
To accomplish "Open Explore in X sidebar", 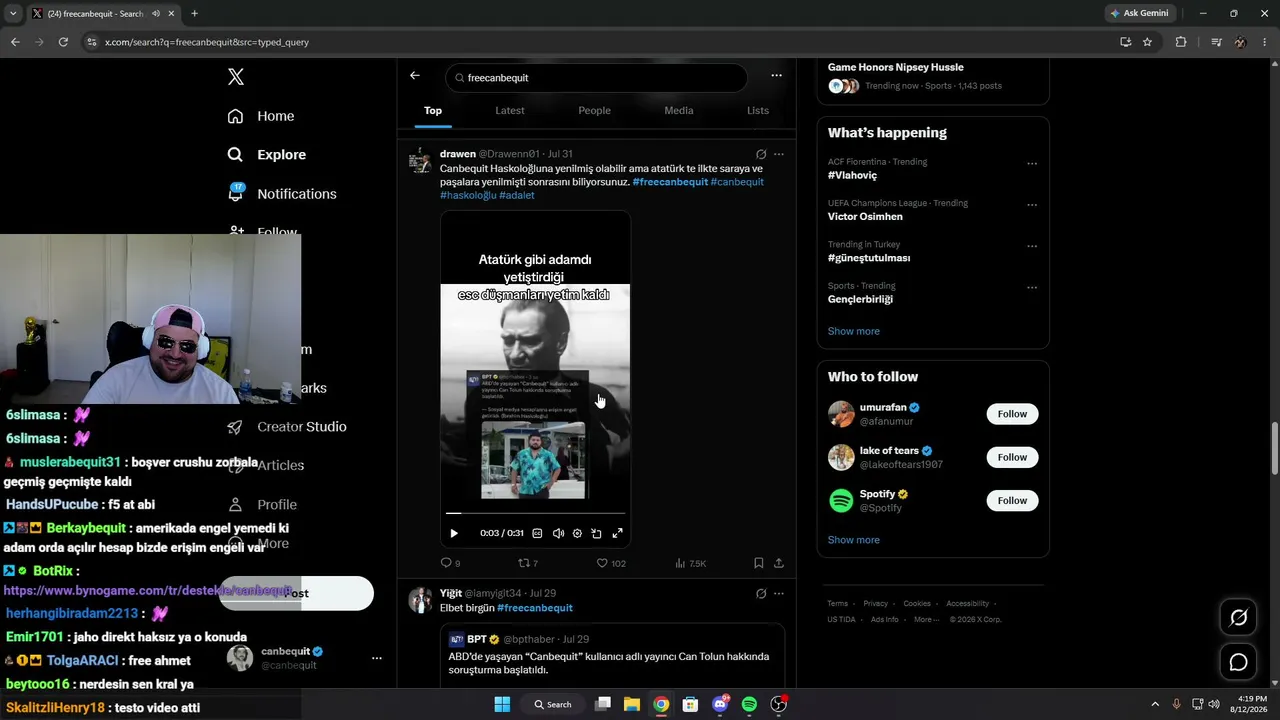I will point(266,155).
